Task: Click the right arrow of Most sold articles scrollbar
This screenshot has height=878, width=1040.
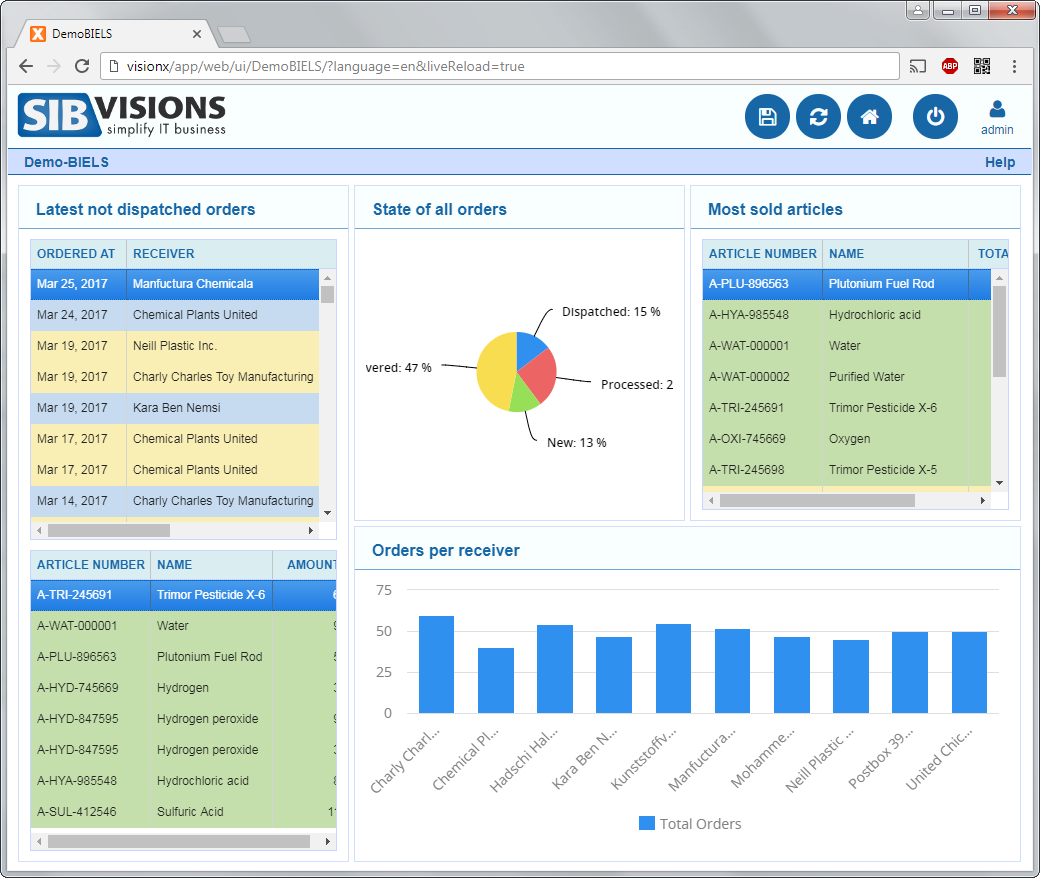Action: pyautogui.click(x=982, y=501)
